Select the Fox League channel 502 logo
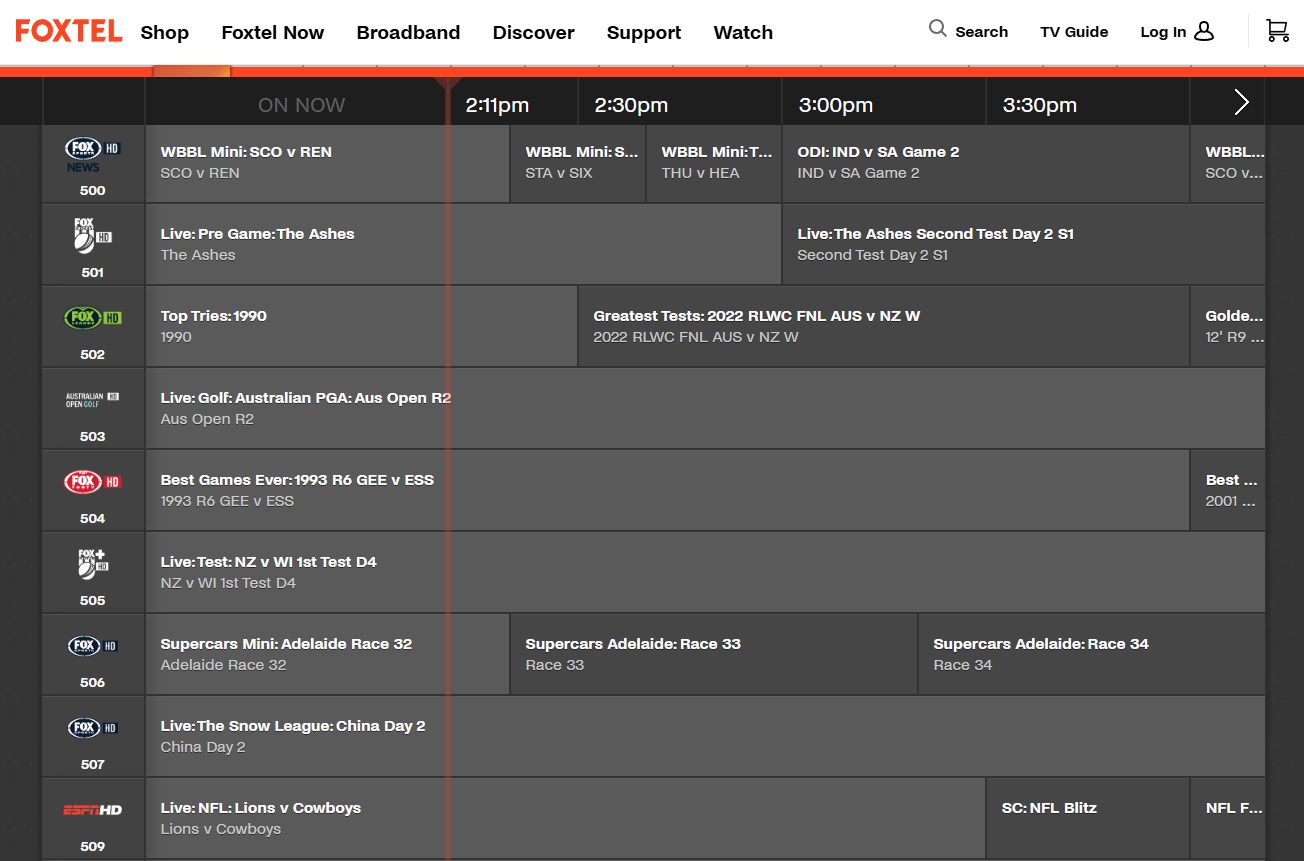 pos(93,318)
